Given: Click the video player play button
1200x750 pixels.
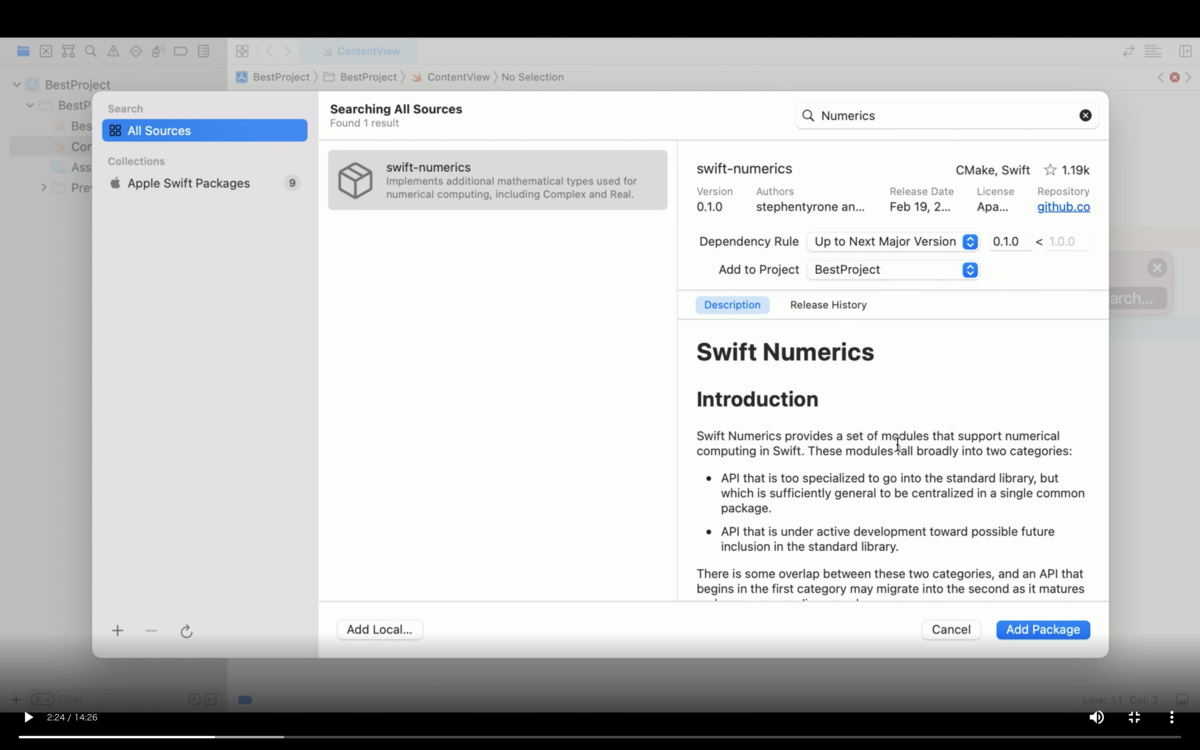Looking at the screenshot, I should coord(28,717).
